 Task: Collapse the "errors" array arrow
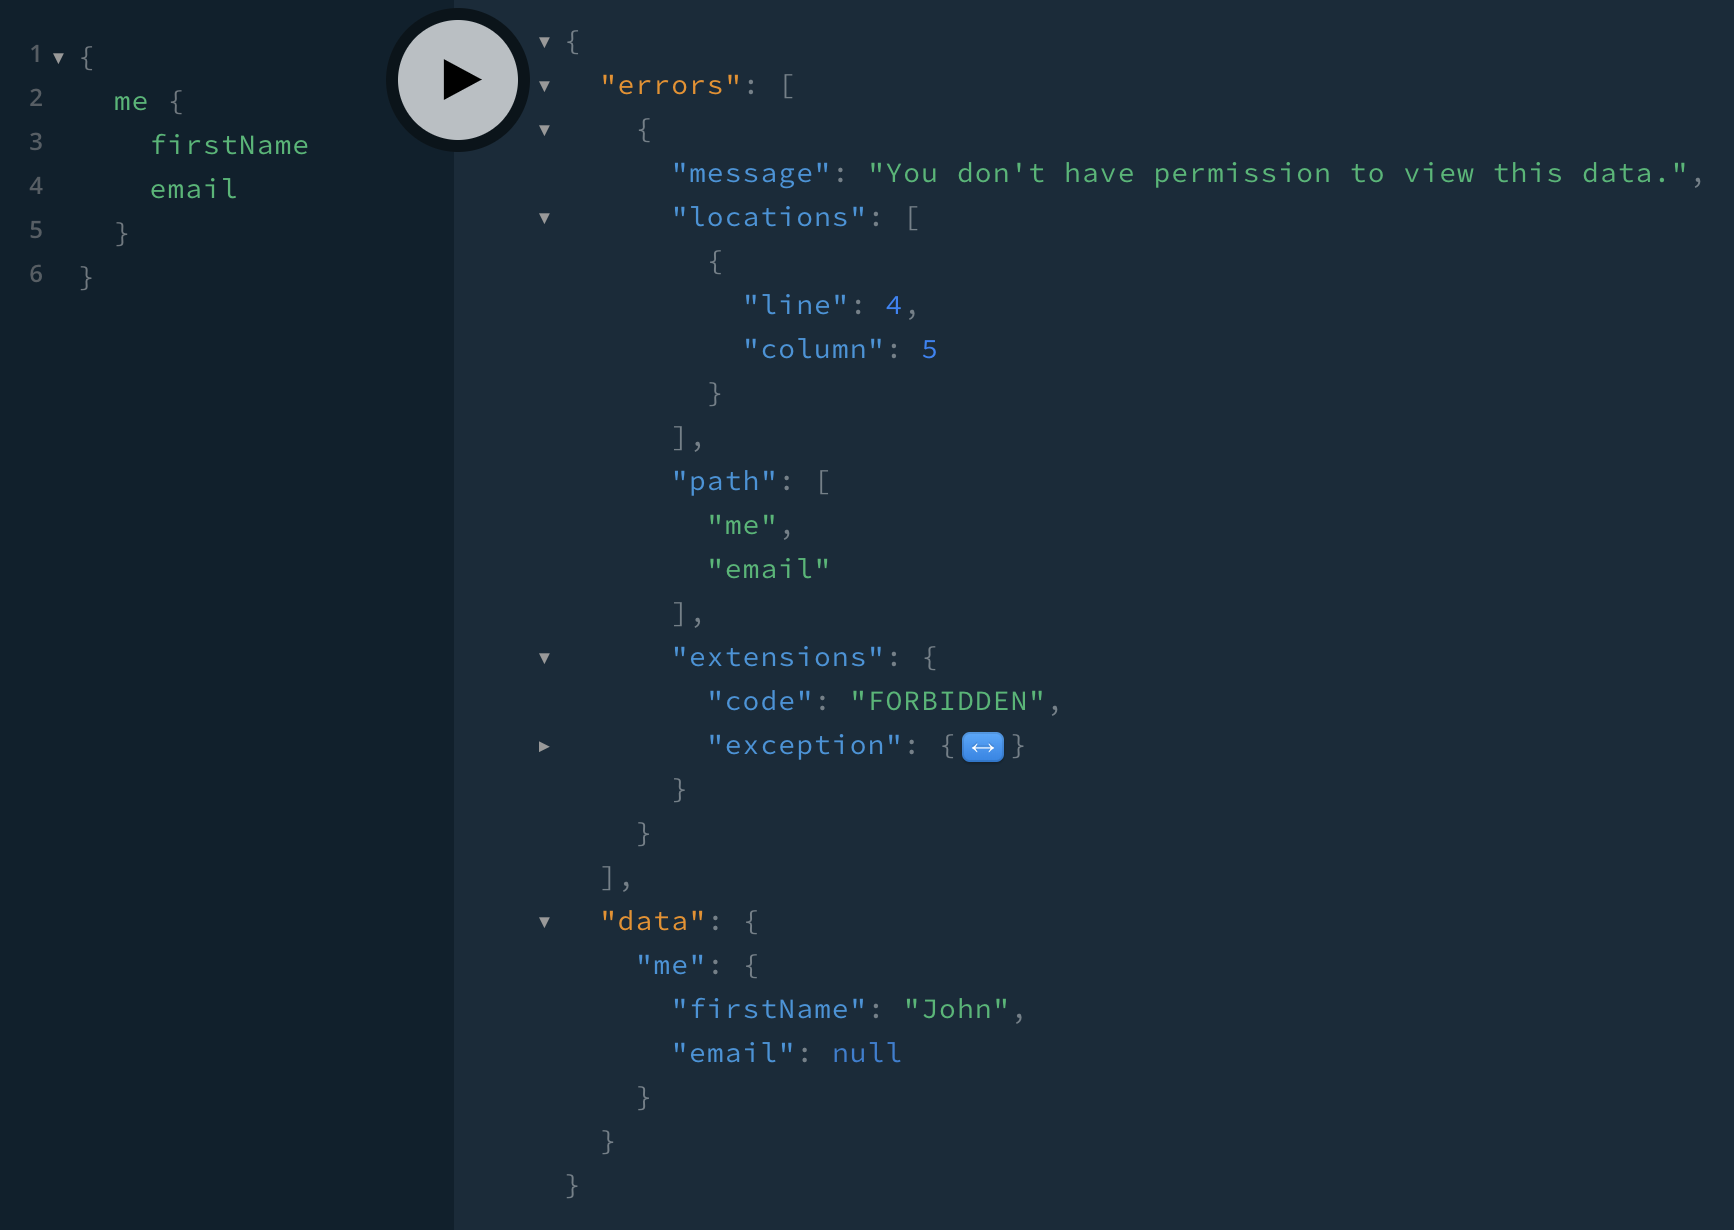click(x=544, y=86)
